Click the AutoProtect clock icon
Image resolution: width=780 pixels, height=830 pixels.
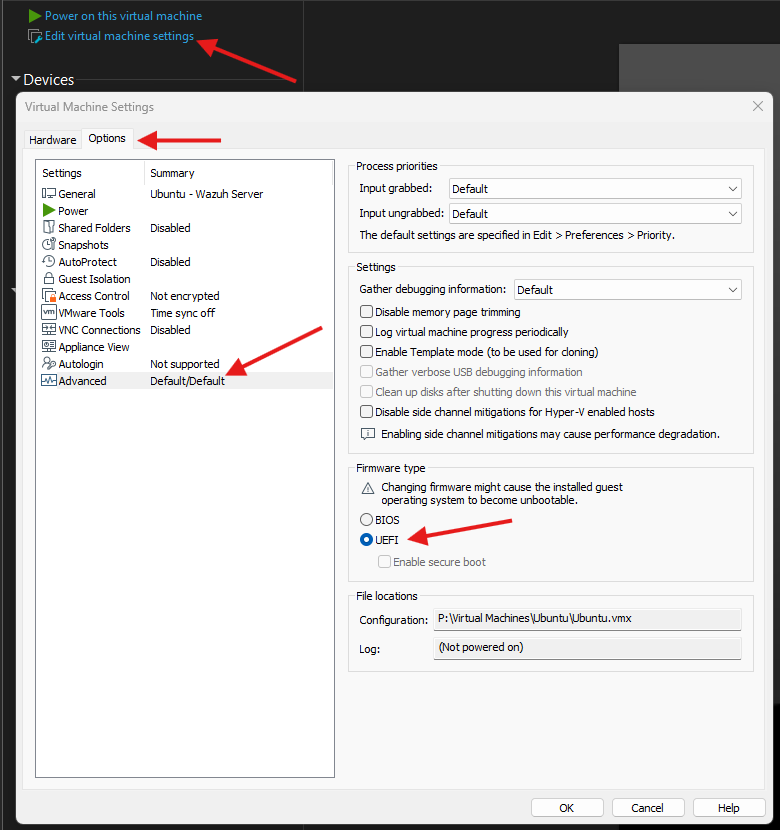coord(49,261)
